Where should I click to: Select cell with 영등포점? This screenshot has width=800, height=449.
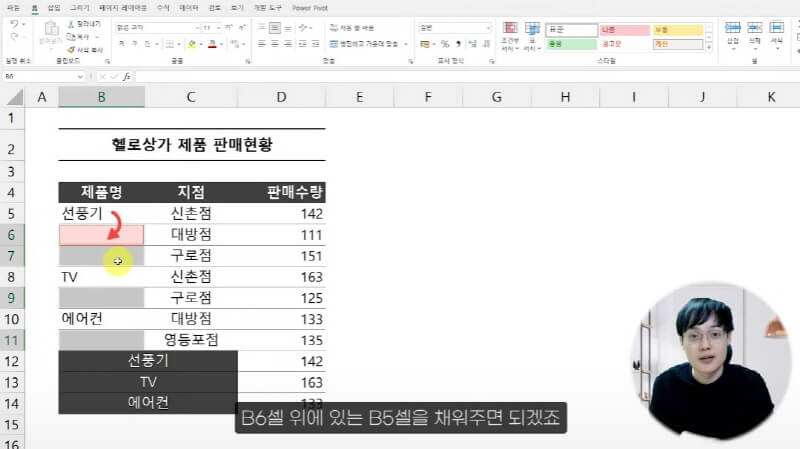(x=191, y=340)
